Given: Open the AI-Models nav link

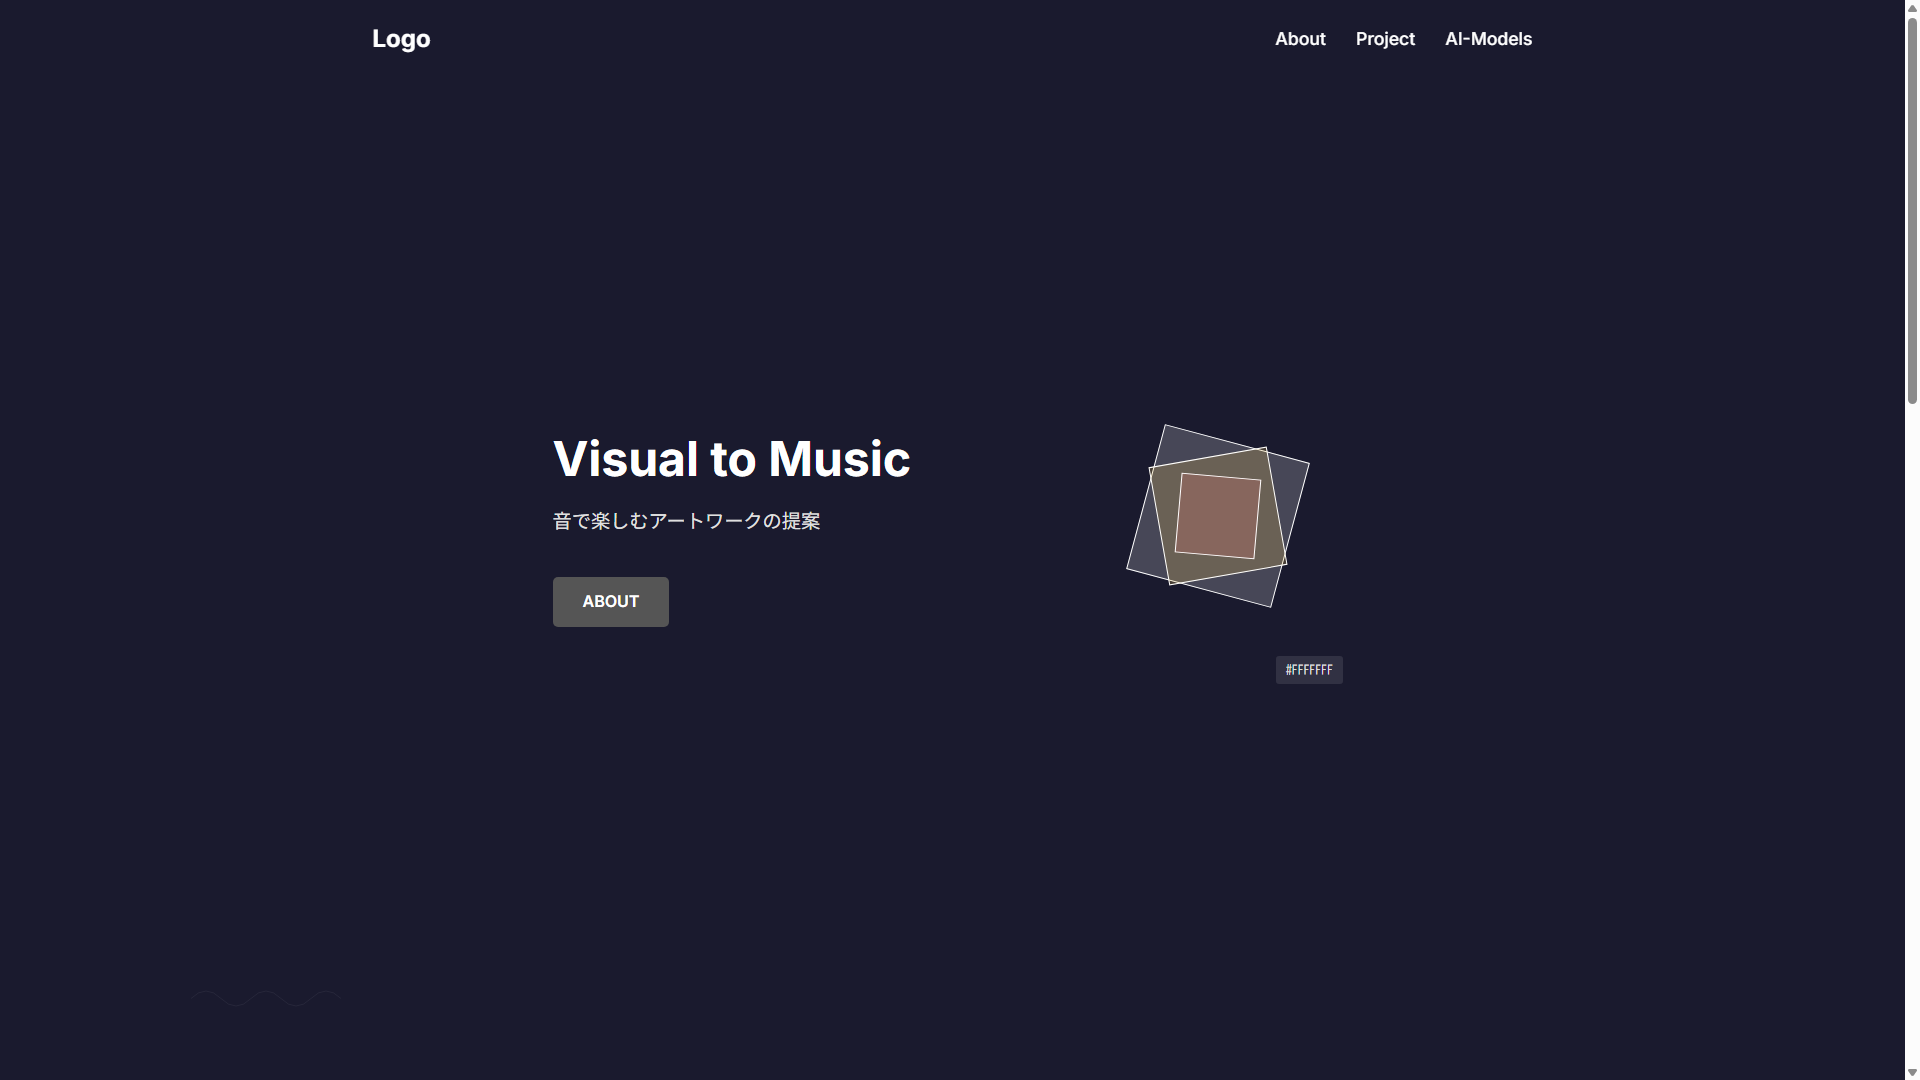Looking at the screenshot, I should tap(1488, 39).
